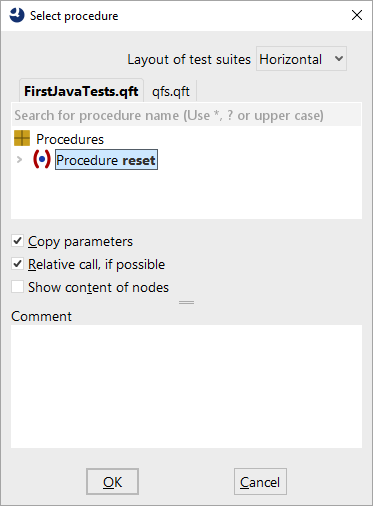Image resolution: width=373 pixels, height=506 pixels.
Task: Select the Procedures root tree item
Action: pos(70,139)
